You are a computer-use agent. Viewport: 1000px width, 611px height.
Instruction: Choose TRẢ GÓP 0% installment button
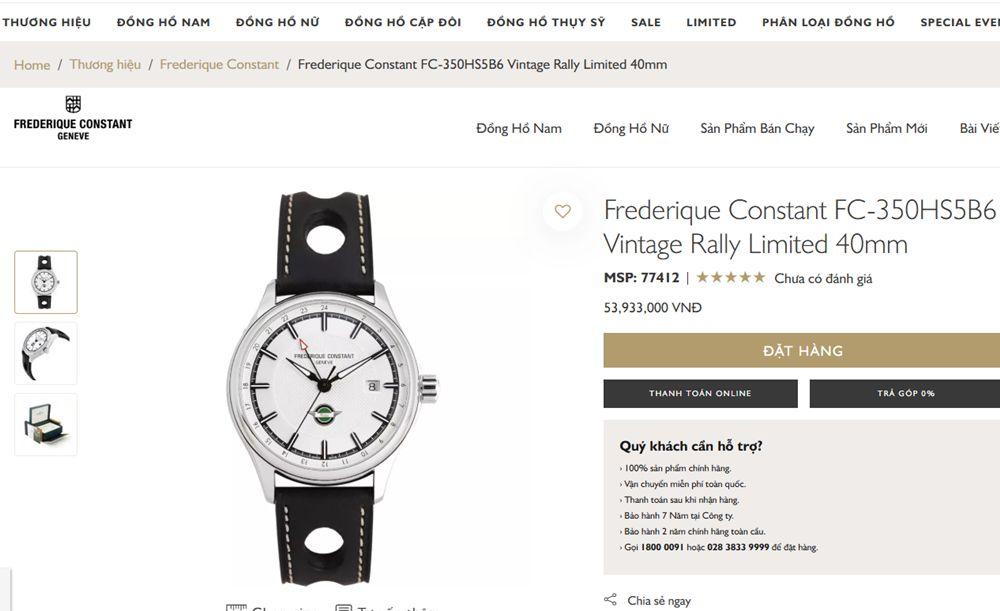[905, 394]
